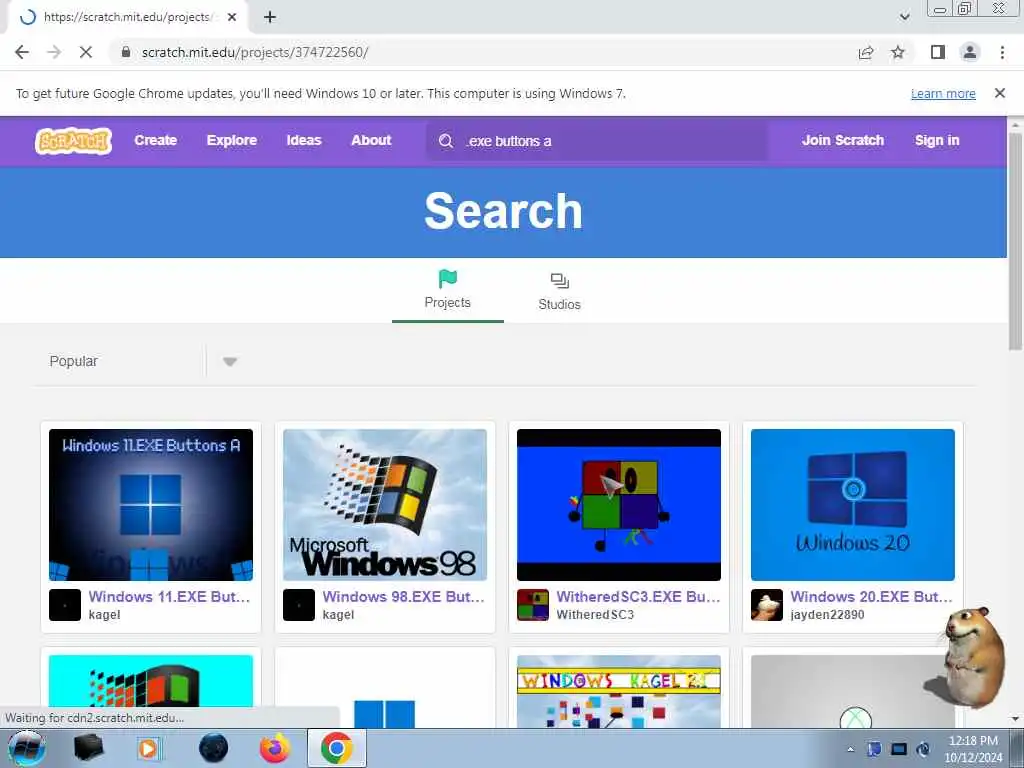Launch the media player taskbar icon
The height and width of the screenshot is (768, 1024).
(149, 748)
